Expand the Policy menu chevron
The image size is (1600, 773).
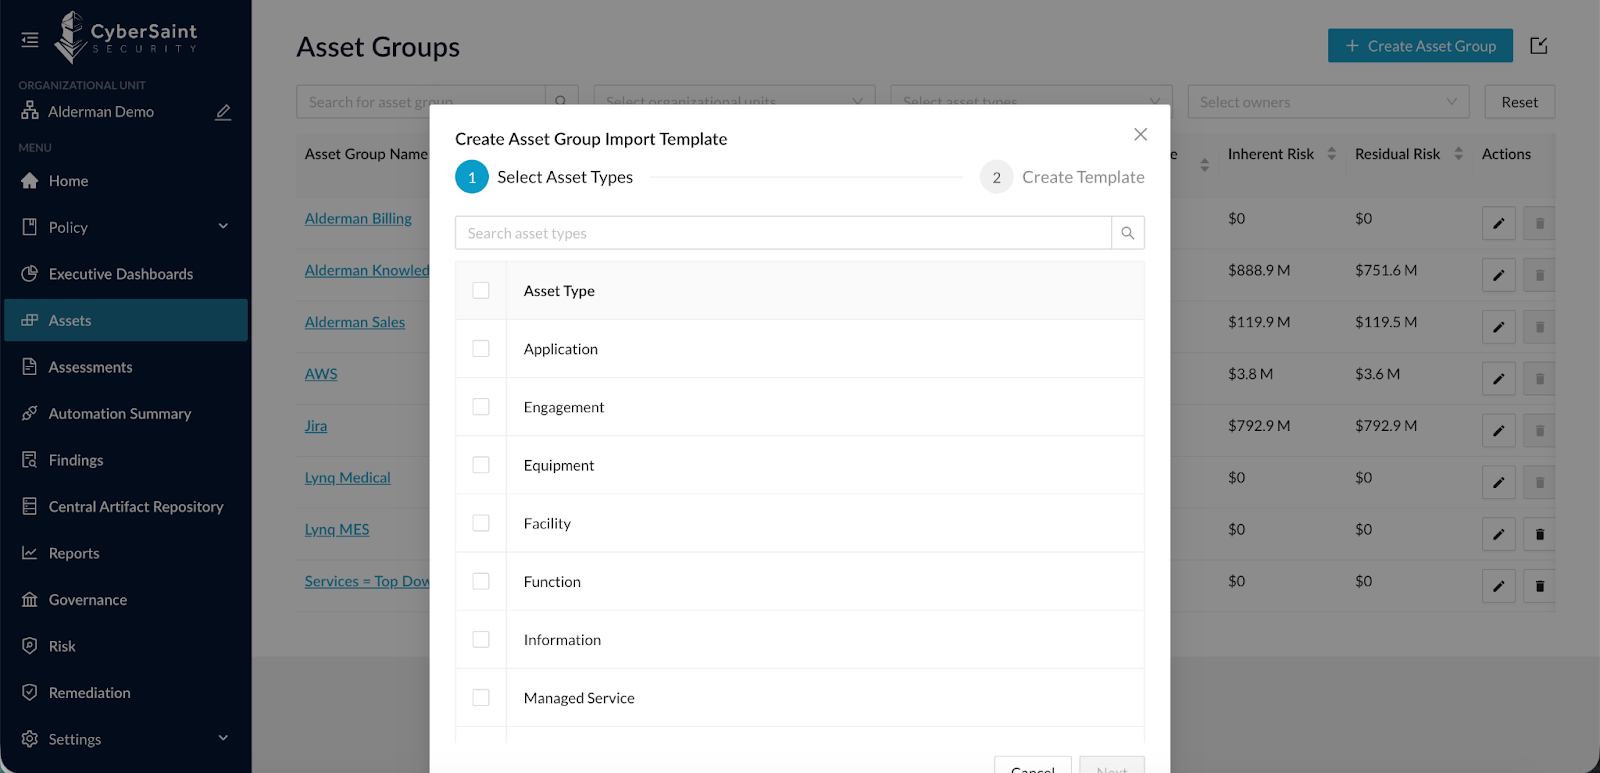(223, 227)
